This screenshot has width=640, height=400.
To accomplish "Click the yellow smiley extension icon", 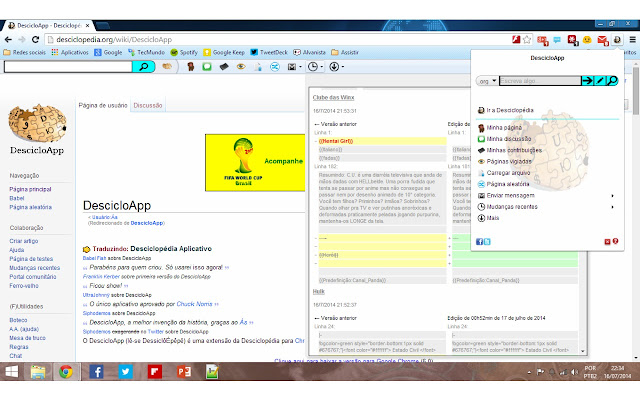I will [587, 40].
